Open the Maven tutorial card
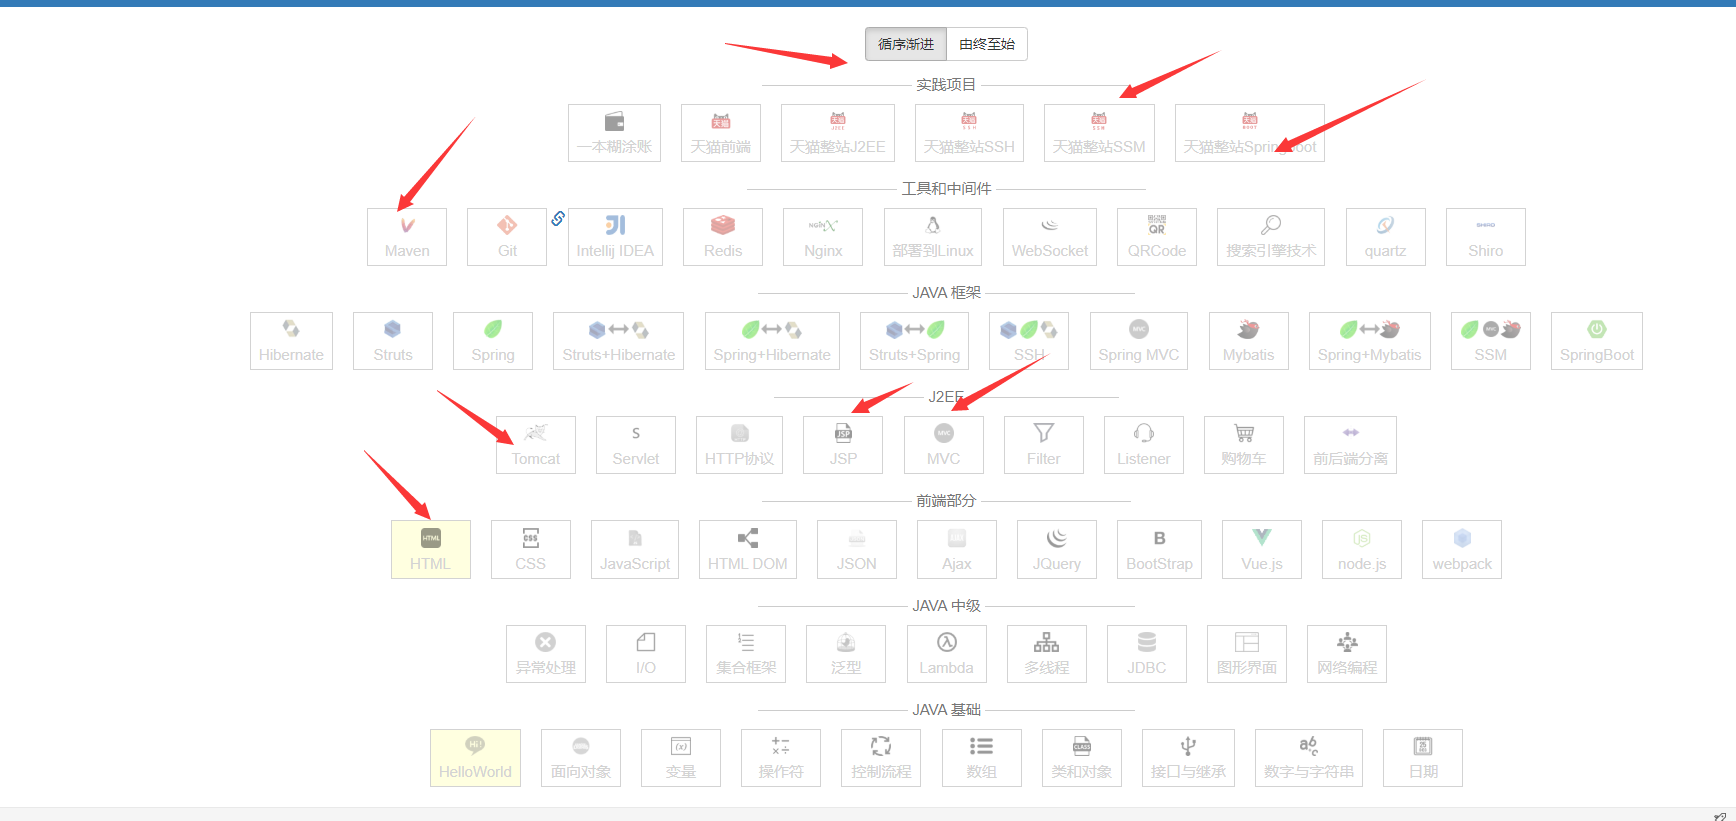Image resolution: width=1736 pixels, height=821 pixels. click(x=407, y=237)
